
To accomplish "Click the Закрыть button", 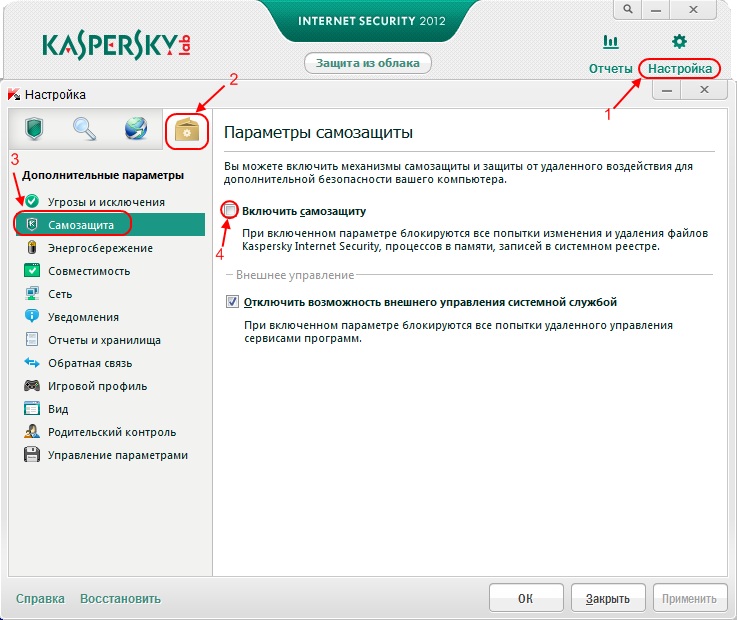I will pyautogui.click(x=607, y=599).
